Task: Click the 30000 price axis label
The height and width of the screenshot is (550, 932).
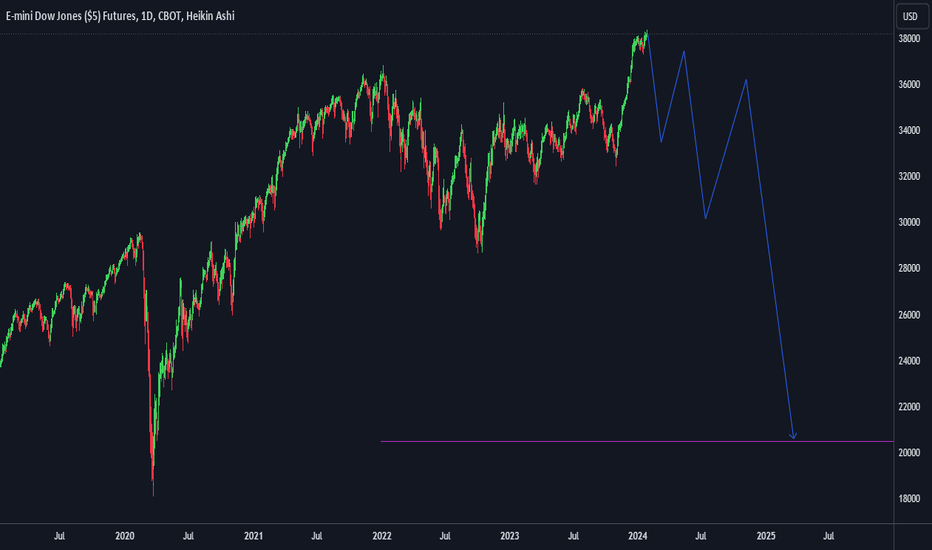Action: click(x=909, y=222)
